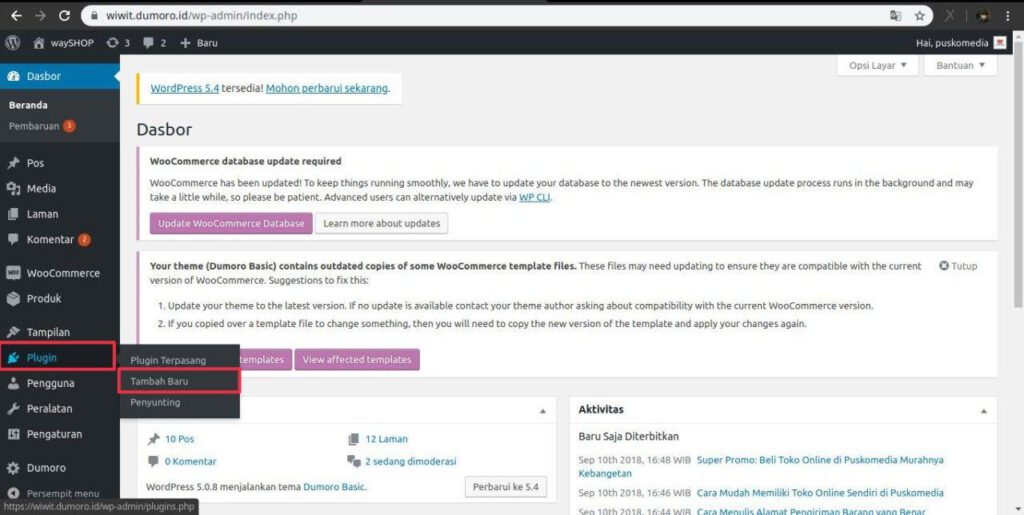Open the 12 Laman link

tap(386, 439)
